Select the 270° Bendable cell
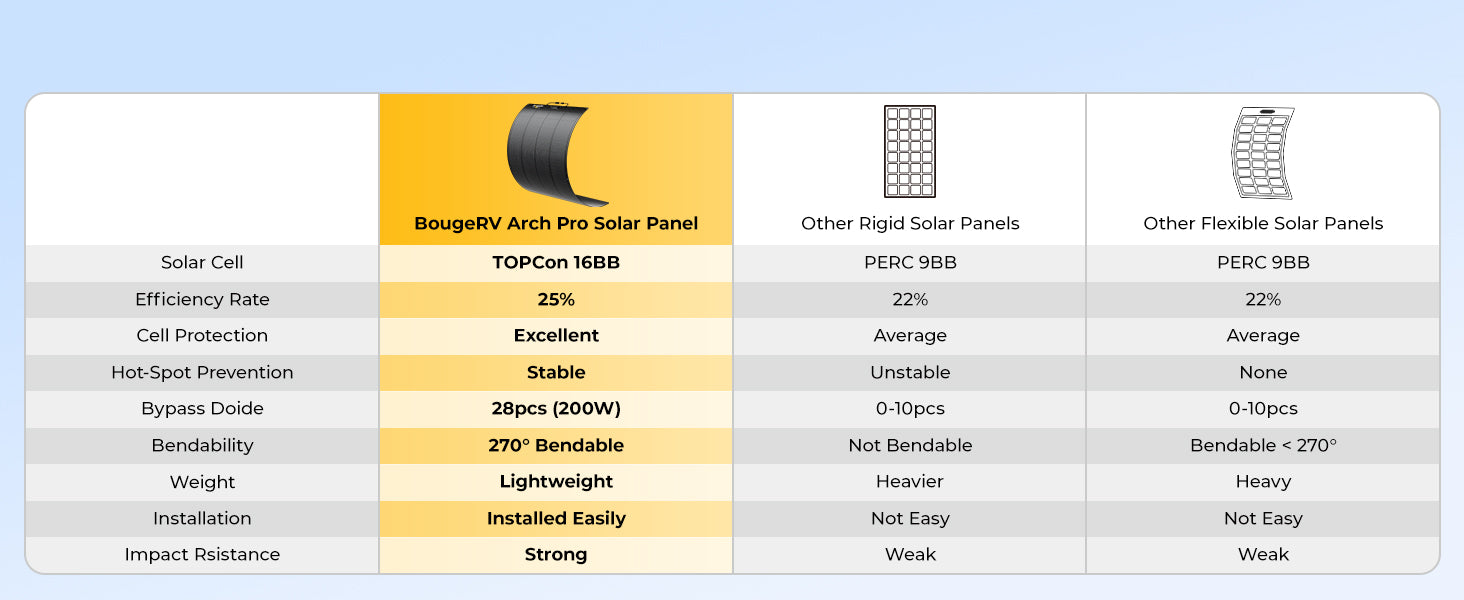The image size is (1464, 600). (556, 446)
